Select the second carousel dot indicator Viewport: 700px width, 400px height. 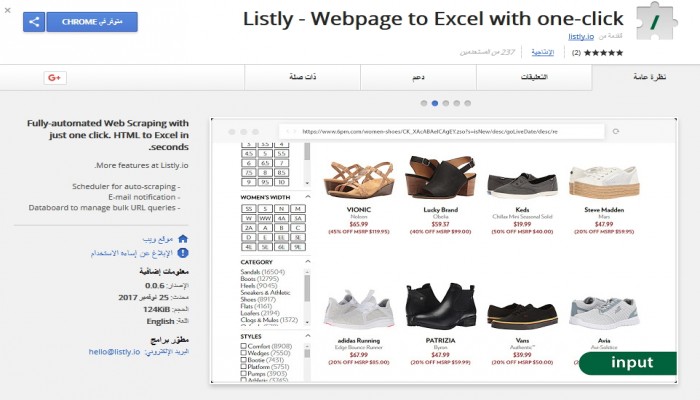pos(435,102)
